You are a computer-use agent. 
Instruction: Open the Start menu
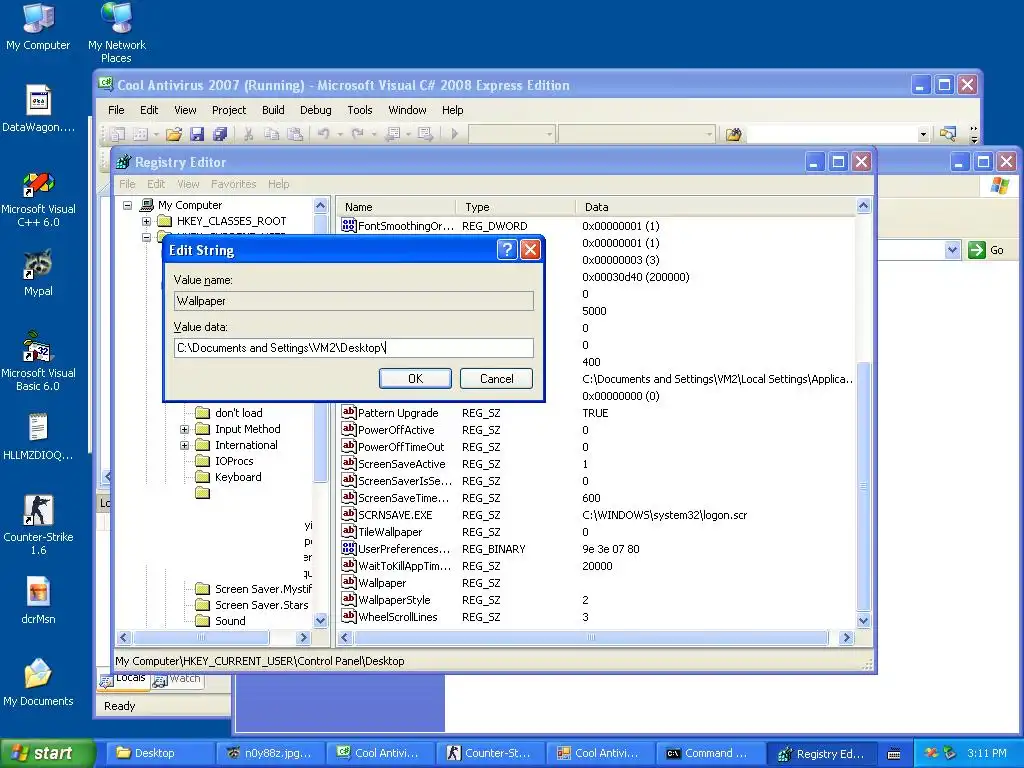point(47,753)
